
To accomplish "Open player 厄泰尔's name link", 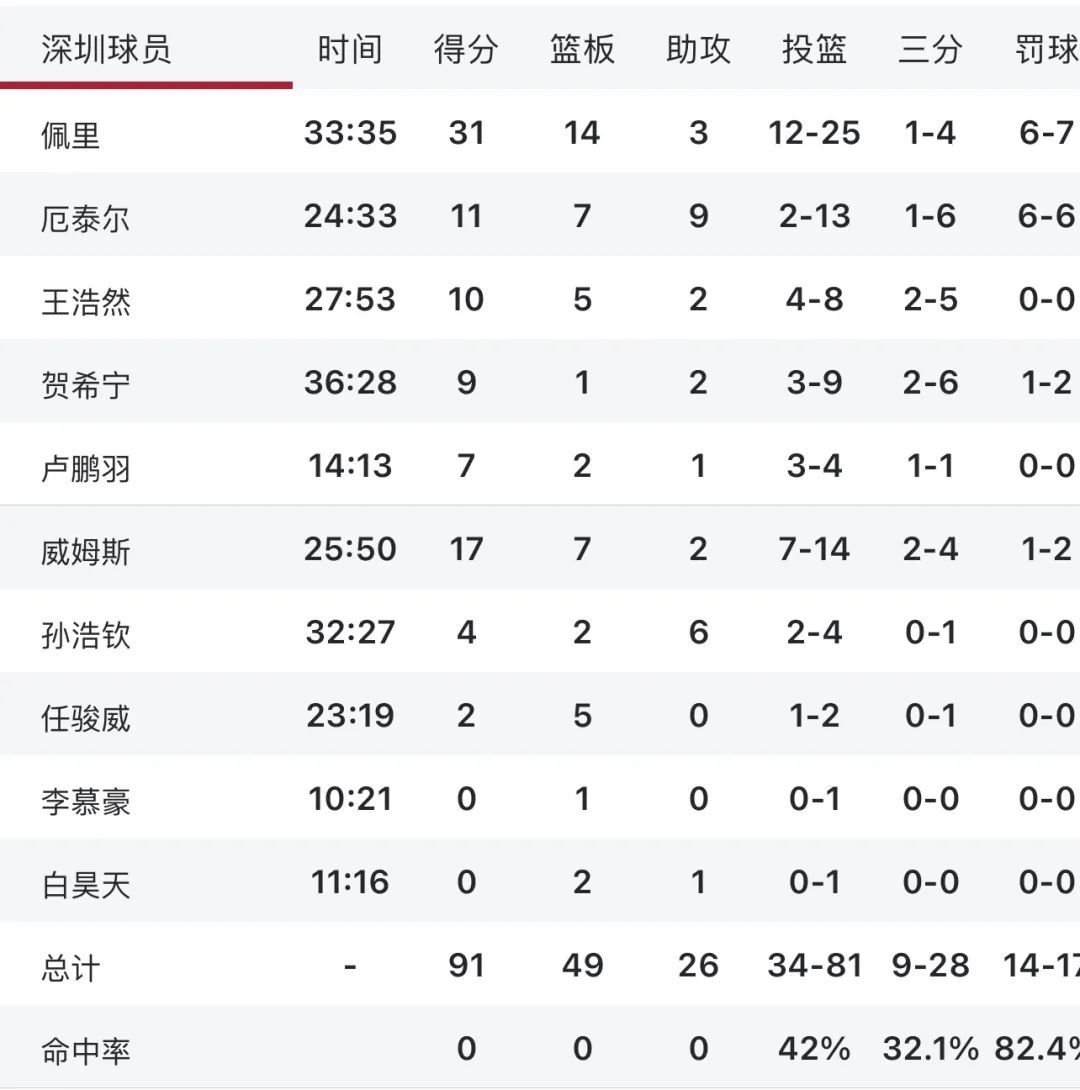I will click(x=86, y=217).
